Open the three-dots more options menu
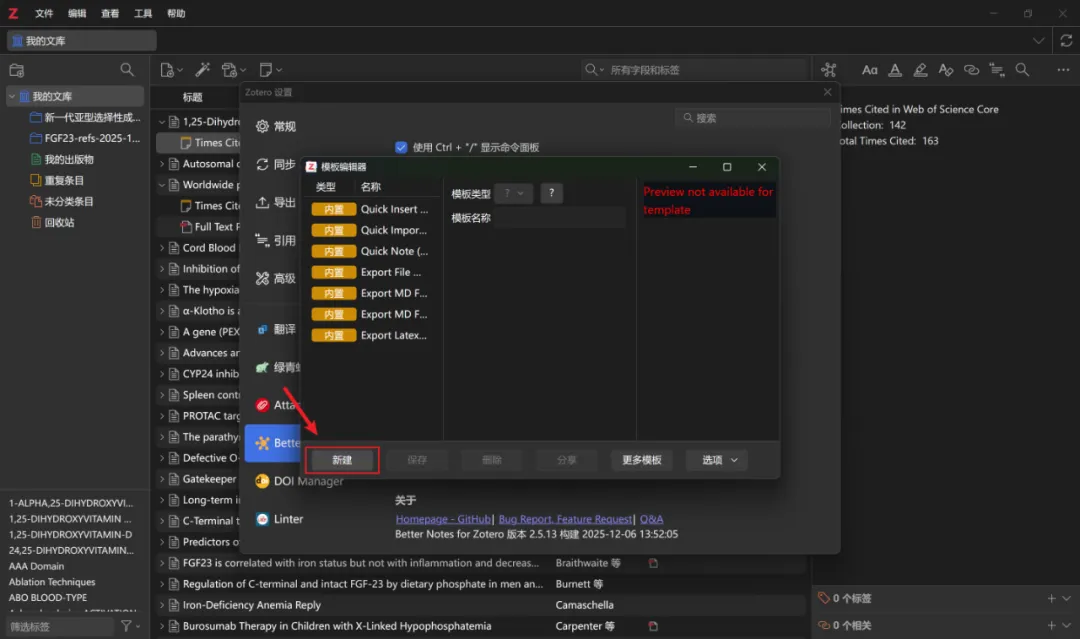 pyautogui.click(x=1063, y=70)
